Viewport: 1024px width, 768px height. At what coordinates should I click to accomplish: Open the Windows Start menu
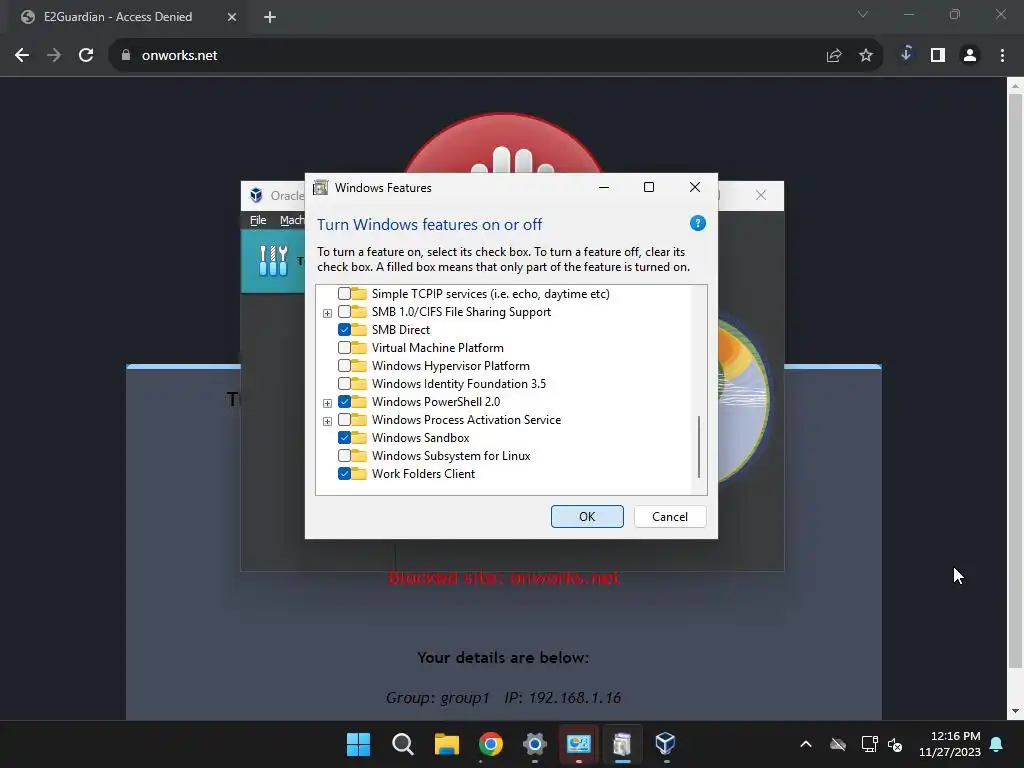tap(358, 744)
